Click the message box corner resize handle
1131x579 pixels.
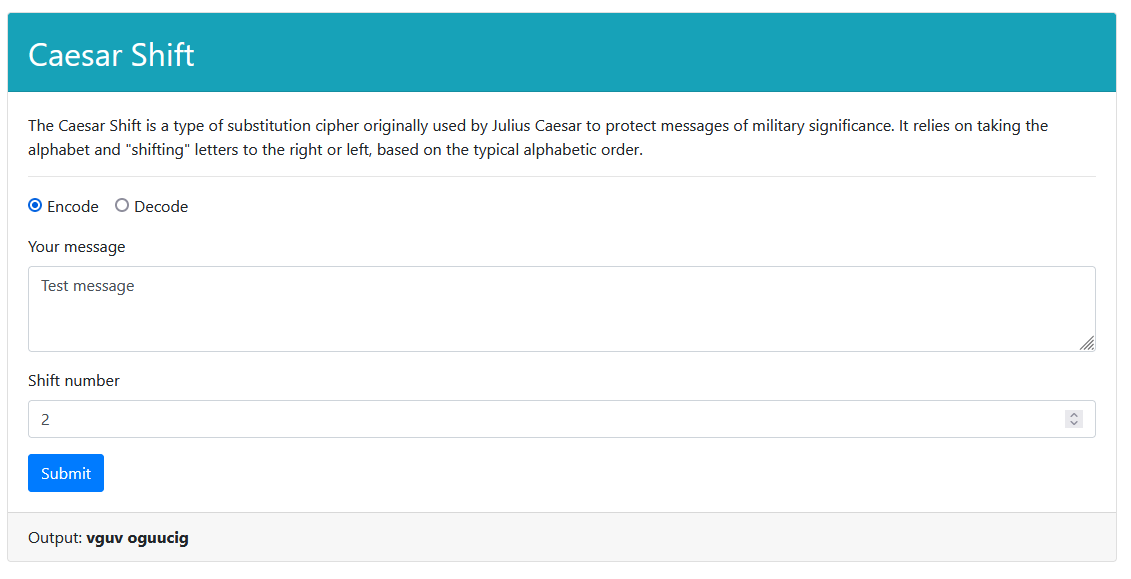1087,343
